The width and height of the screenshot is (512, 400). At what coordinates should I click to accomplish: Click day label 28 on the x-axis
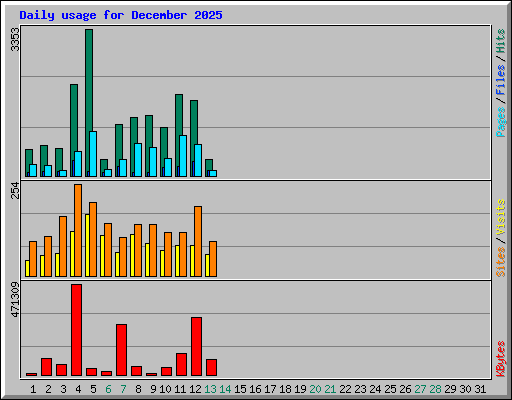(x=435, y=389)
